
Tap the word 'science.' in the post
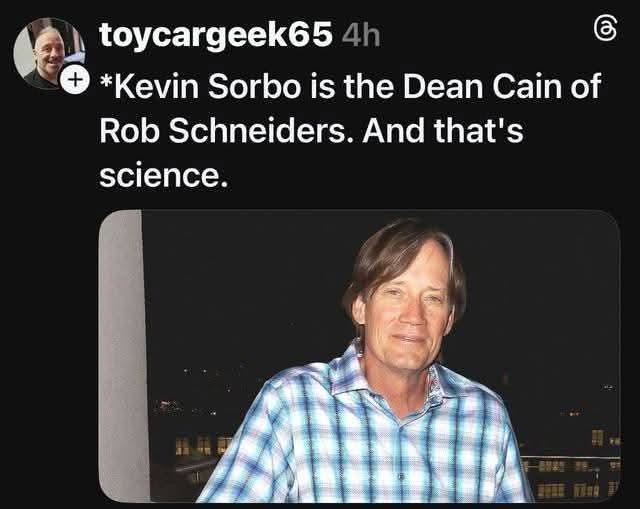[163, 175]
